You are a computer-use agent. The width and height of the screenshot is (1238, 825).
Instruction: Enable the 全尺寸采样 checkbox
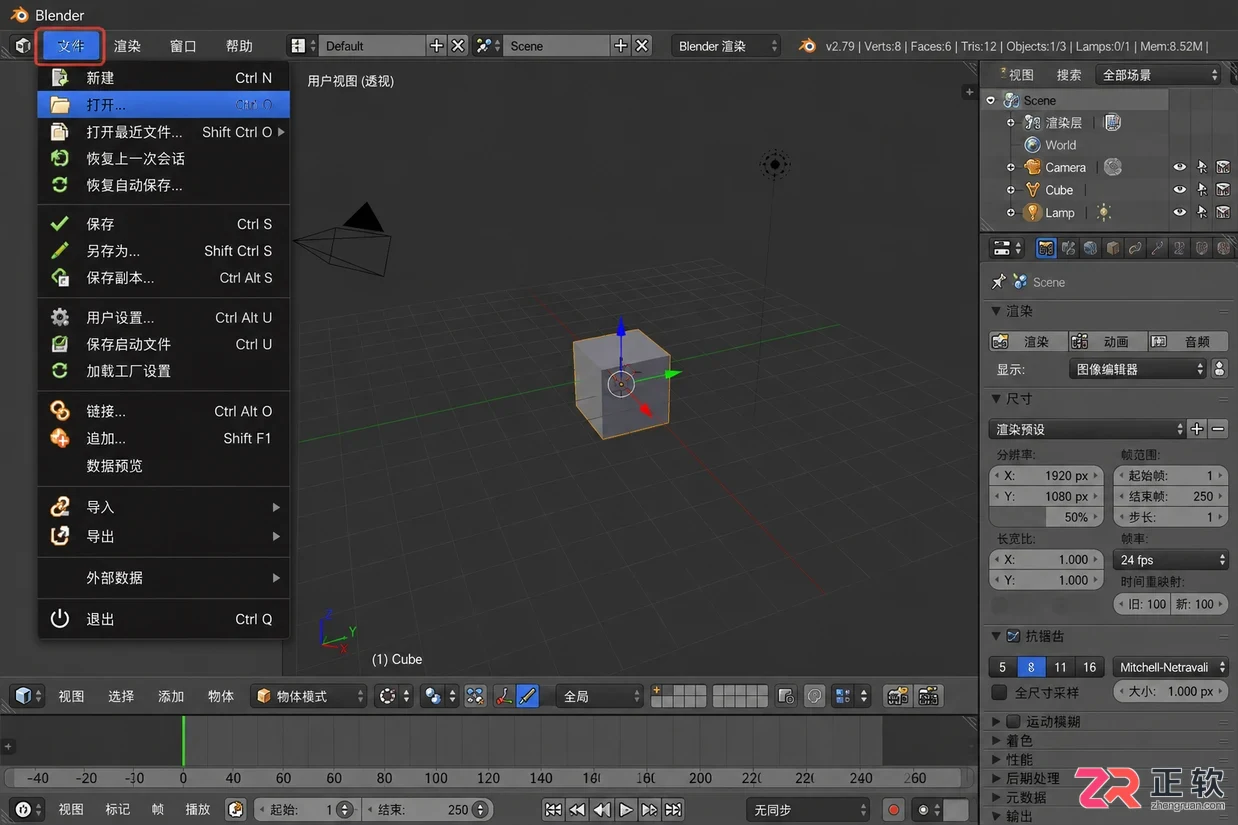(998, 692)
